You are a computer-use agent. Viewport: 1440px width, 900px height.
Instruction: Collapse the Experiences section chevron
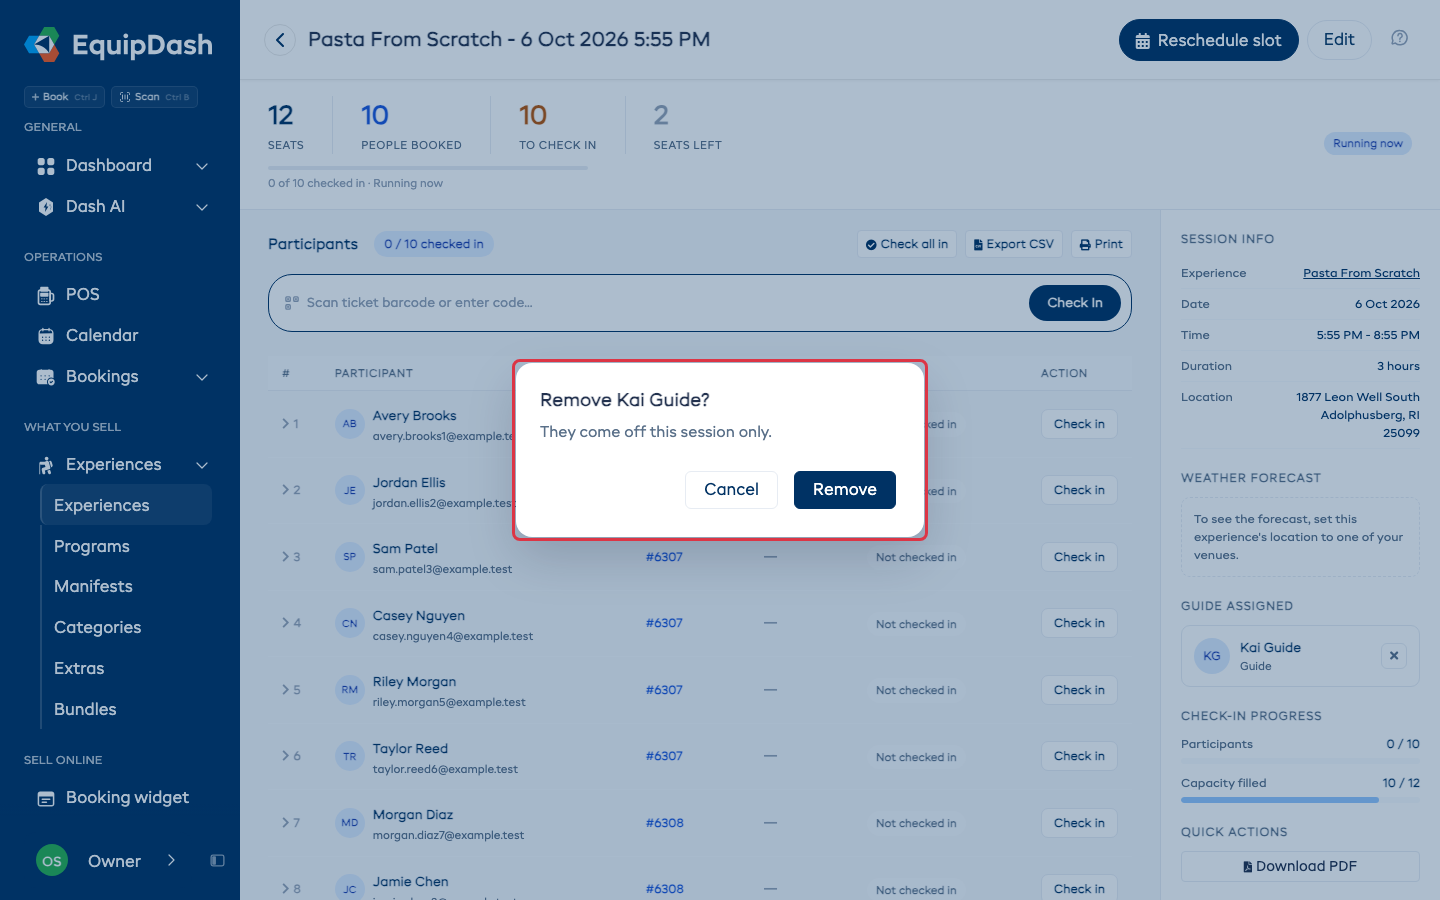(202, 465)
